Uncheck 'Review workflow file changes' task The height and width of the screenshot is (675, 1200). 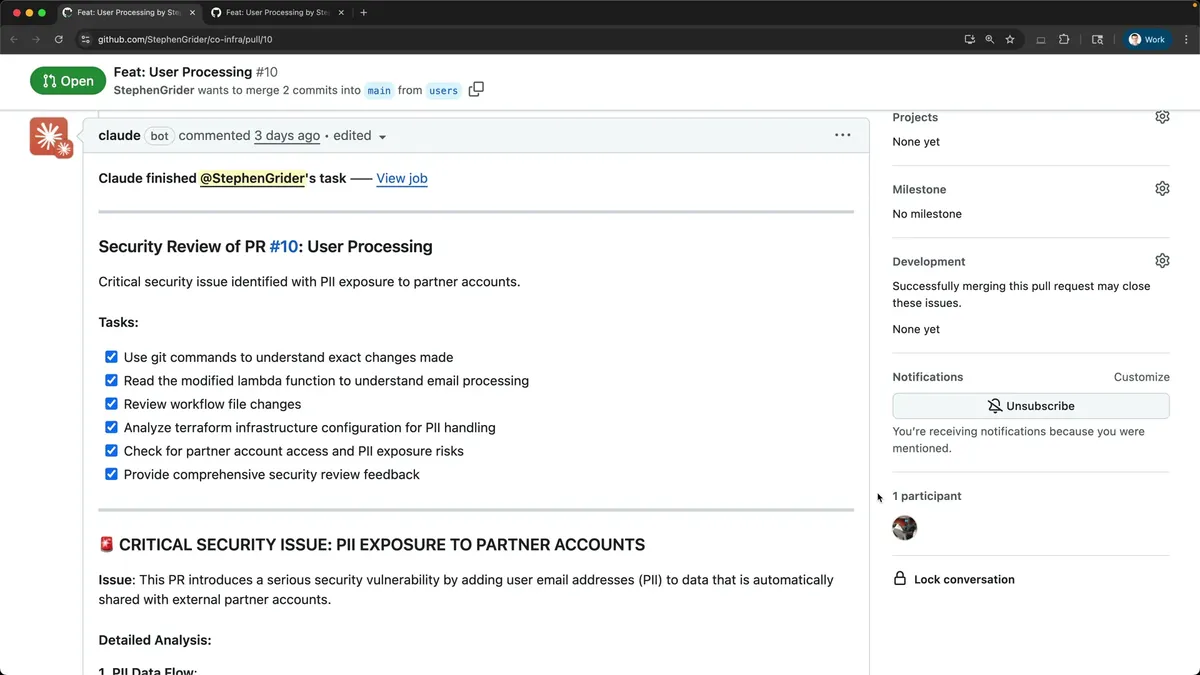point(111,404)
